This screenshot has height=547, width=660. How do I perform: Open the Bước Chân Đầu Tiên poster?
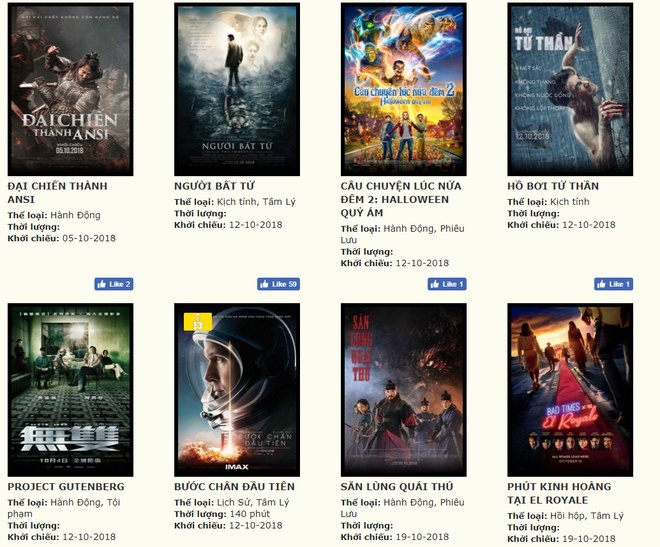(237, 390)
